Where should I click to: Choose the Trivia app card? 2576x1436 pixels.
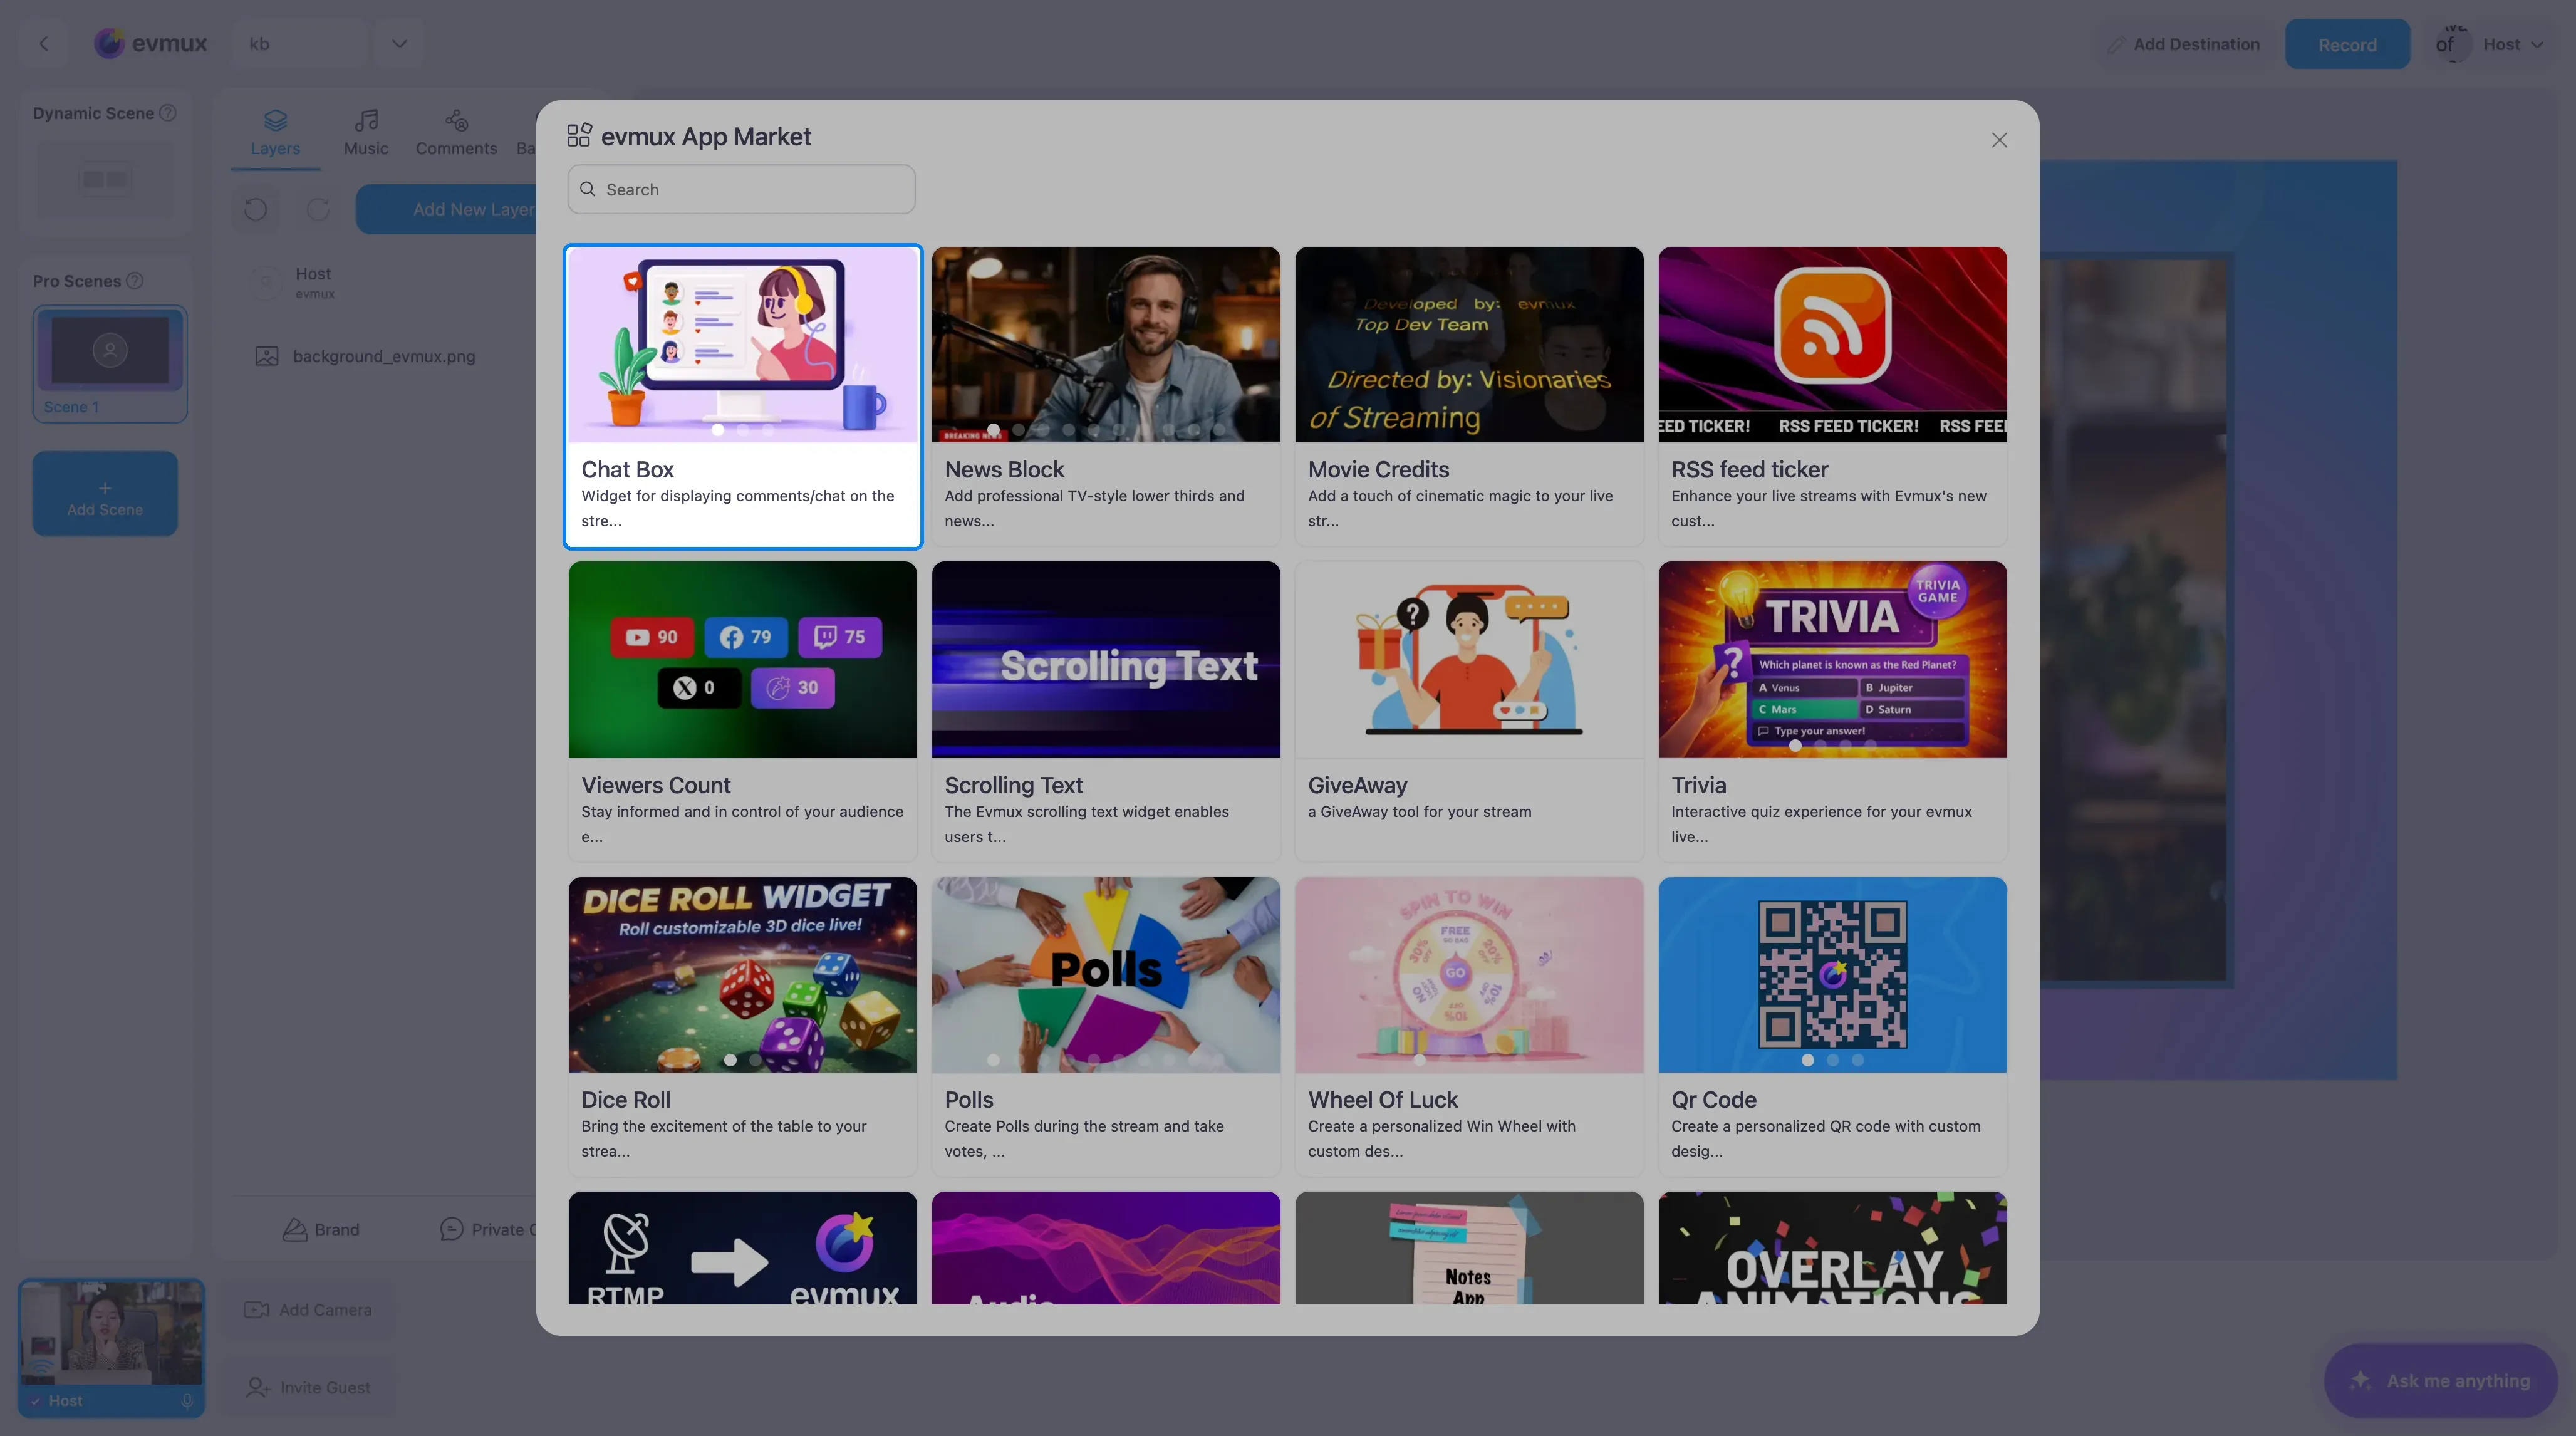(x=1832, y=711)
